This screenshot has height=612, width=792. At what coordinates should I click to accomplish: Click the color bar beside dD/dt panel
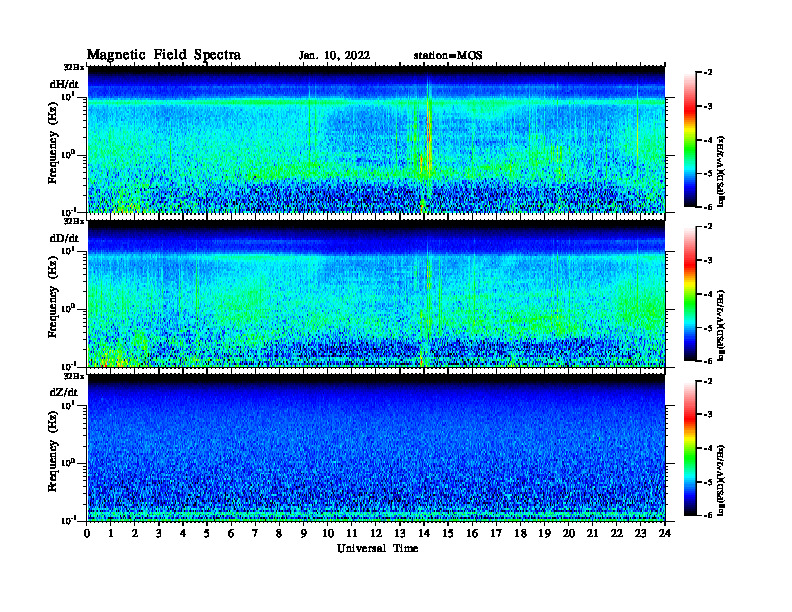coord(690,293)
